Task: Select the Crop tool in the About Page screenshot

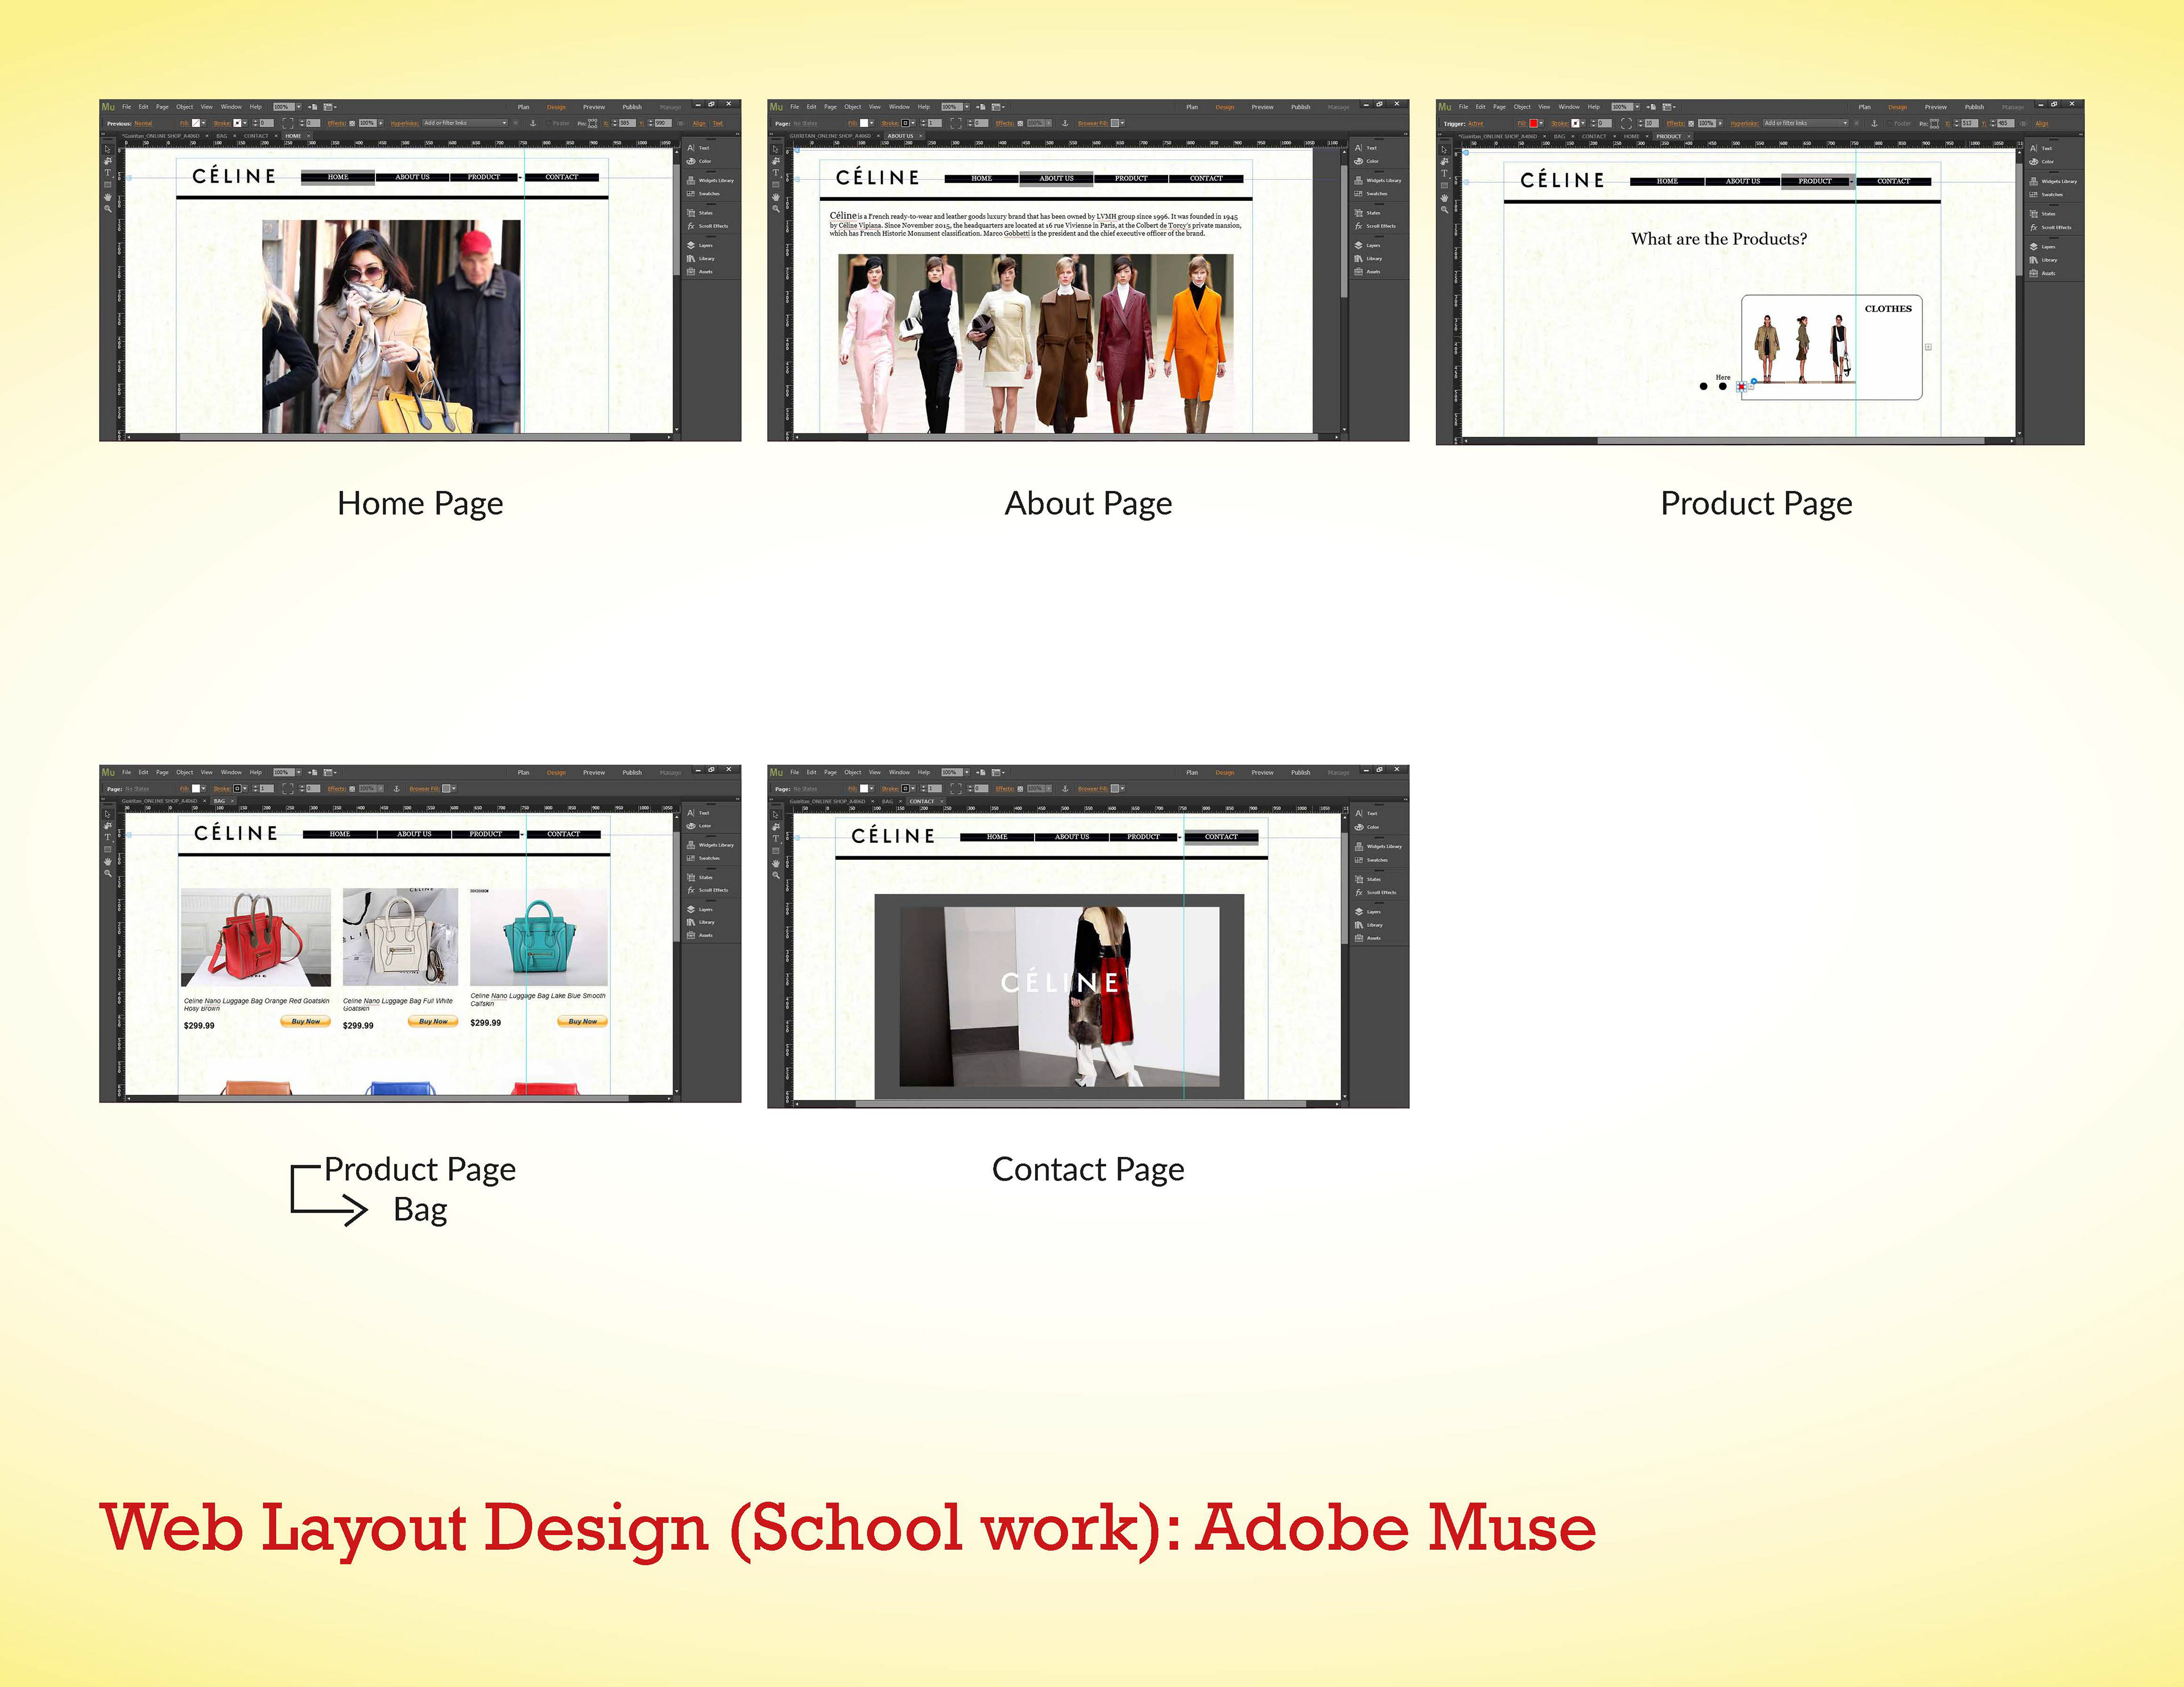Action: click(776, 161)
